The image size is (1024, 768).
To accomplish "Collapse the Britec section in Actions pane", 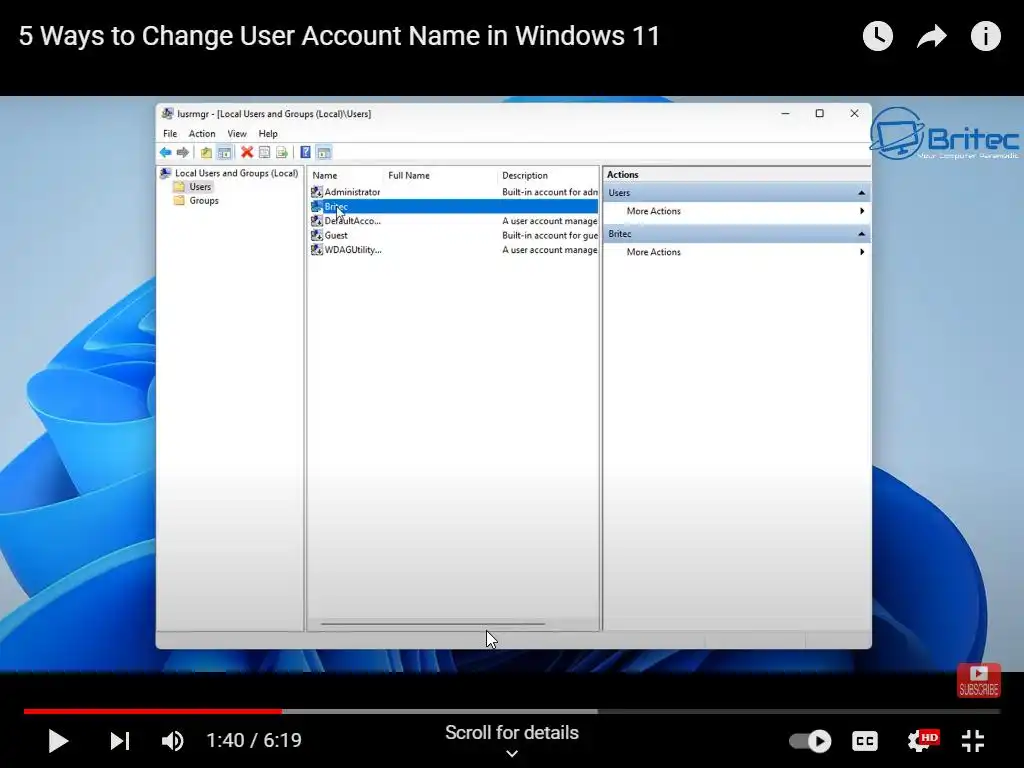I will (x=861, y=234).
